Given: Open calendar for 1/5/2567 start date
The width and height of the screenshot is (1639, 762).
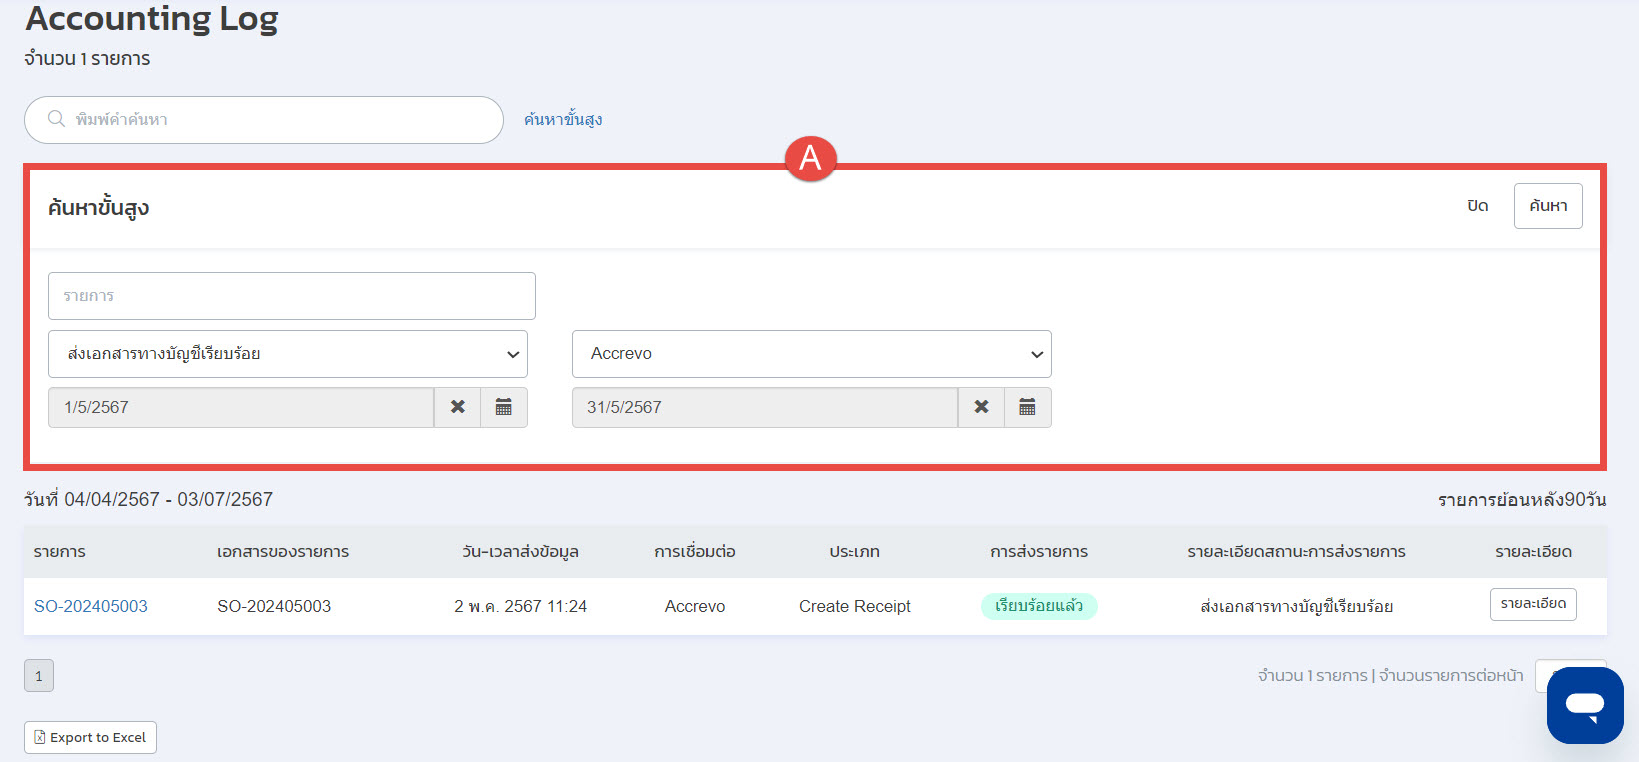Looking at the screenshot, I should tap(504, 407).
